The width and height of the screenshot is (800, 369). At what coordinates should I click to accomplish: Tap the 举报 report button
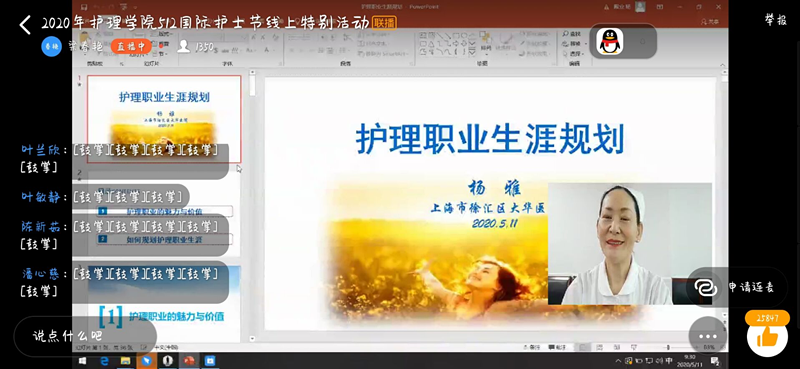(x=776, y=20)
